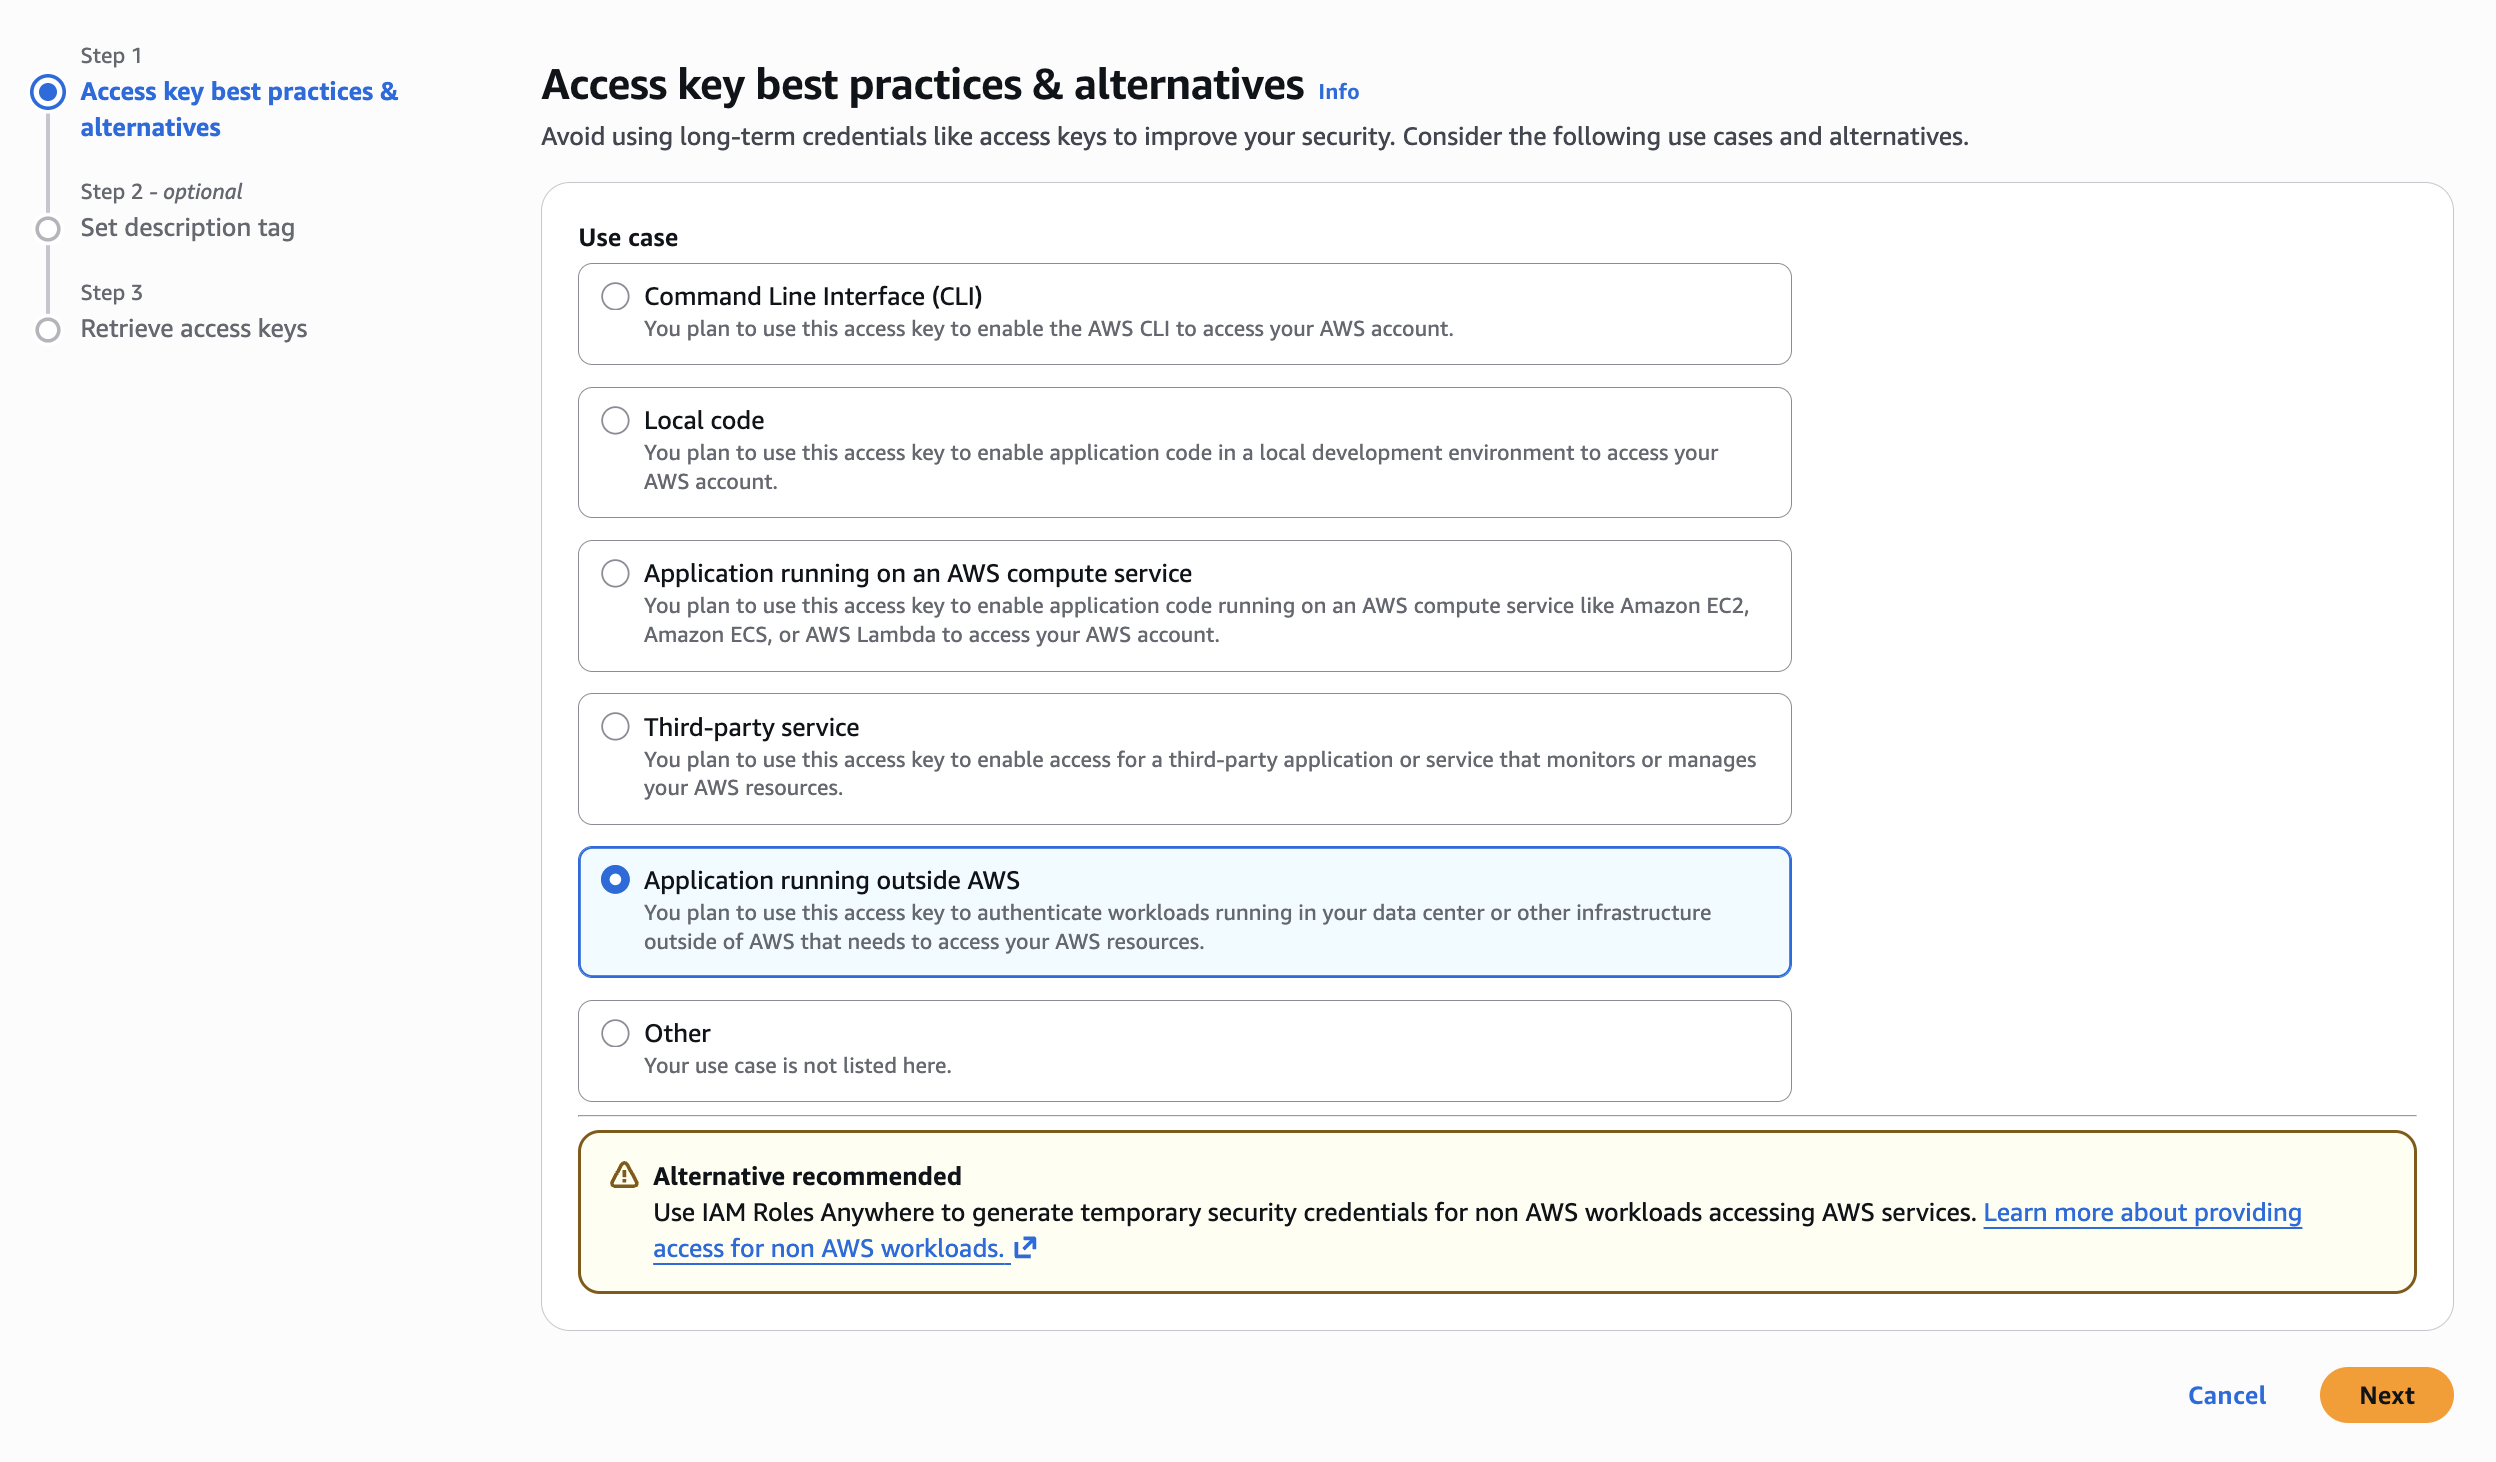
Task: Choose Application running on an AWS compute service
Action: pyautogui.click(x=615, y=573)
